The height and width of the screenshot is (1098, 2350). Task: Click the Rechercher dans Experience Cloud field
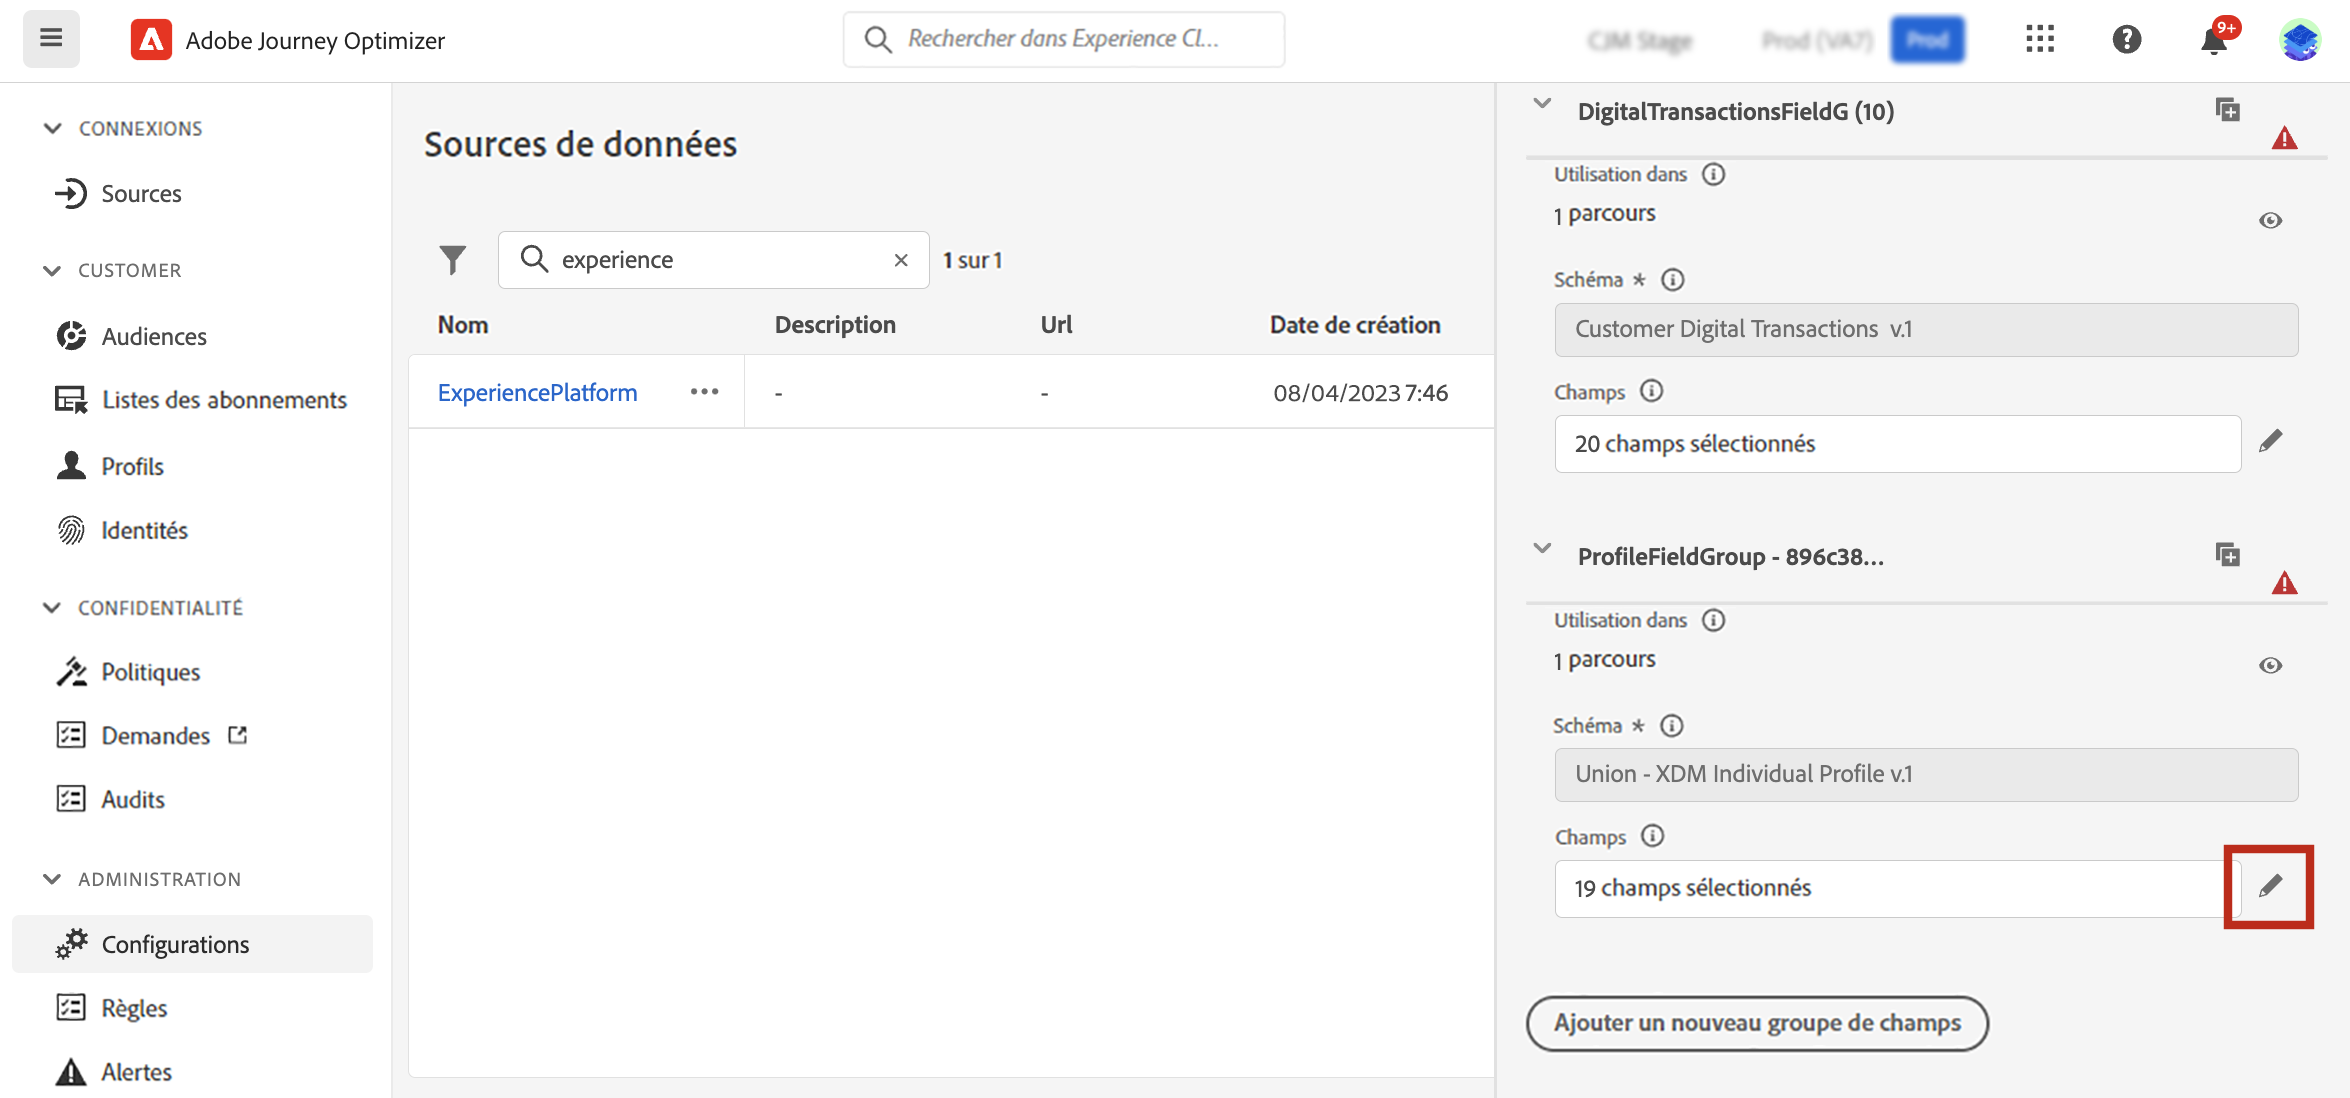click(1063, 39)
